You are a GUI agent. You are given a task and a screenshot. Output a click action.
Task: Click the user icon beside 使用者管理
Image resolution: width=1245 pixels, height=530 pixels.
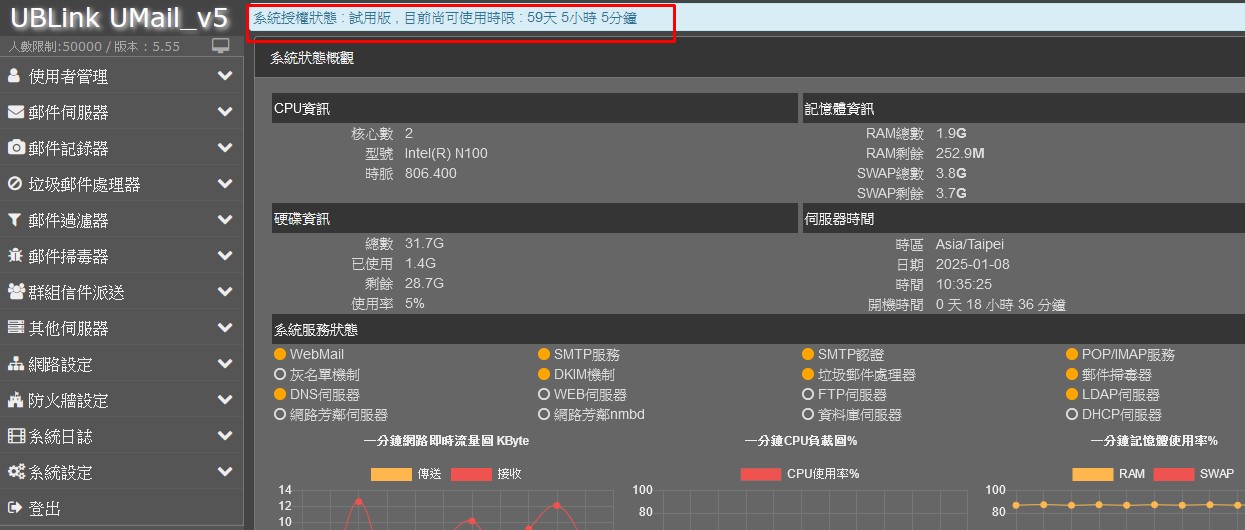[x=14, y=76]
